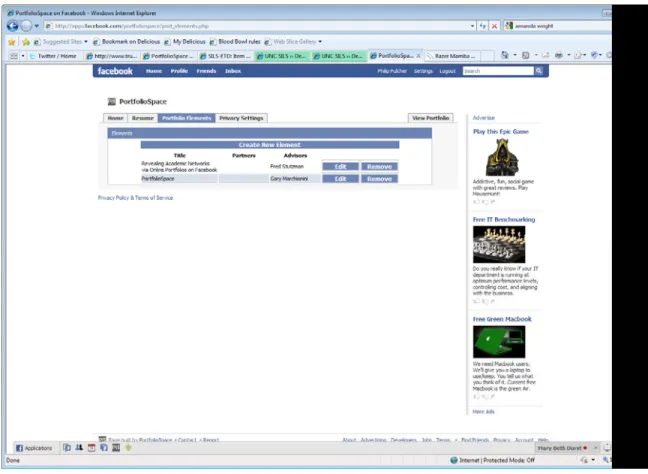
Task: Click the browser Back arrow button
Action: (x=12, y=26)
